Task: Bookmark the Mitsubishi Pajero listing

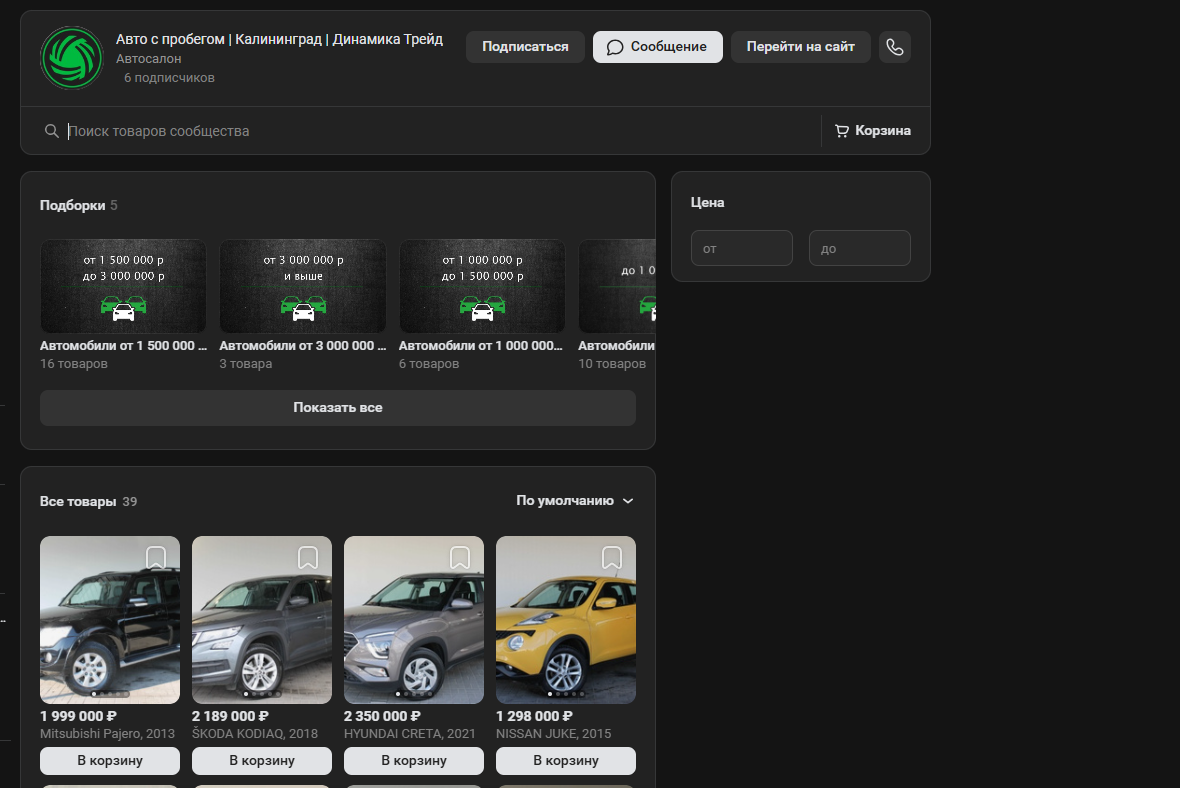Action: (x=156, y=558)
